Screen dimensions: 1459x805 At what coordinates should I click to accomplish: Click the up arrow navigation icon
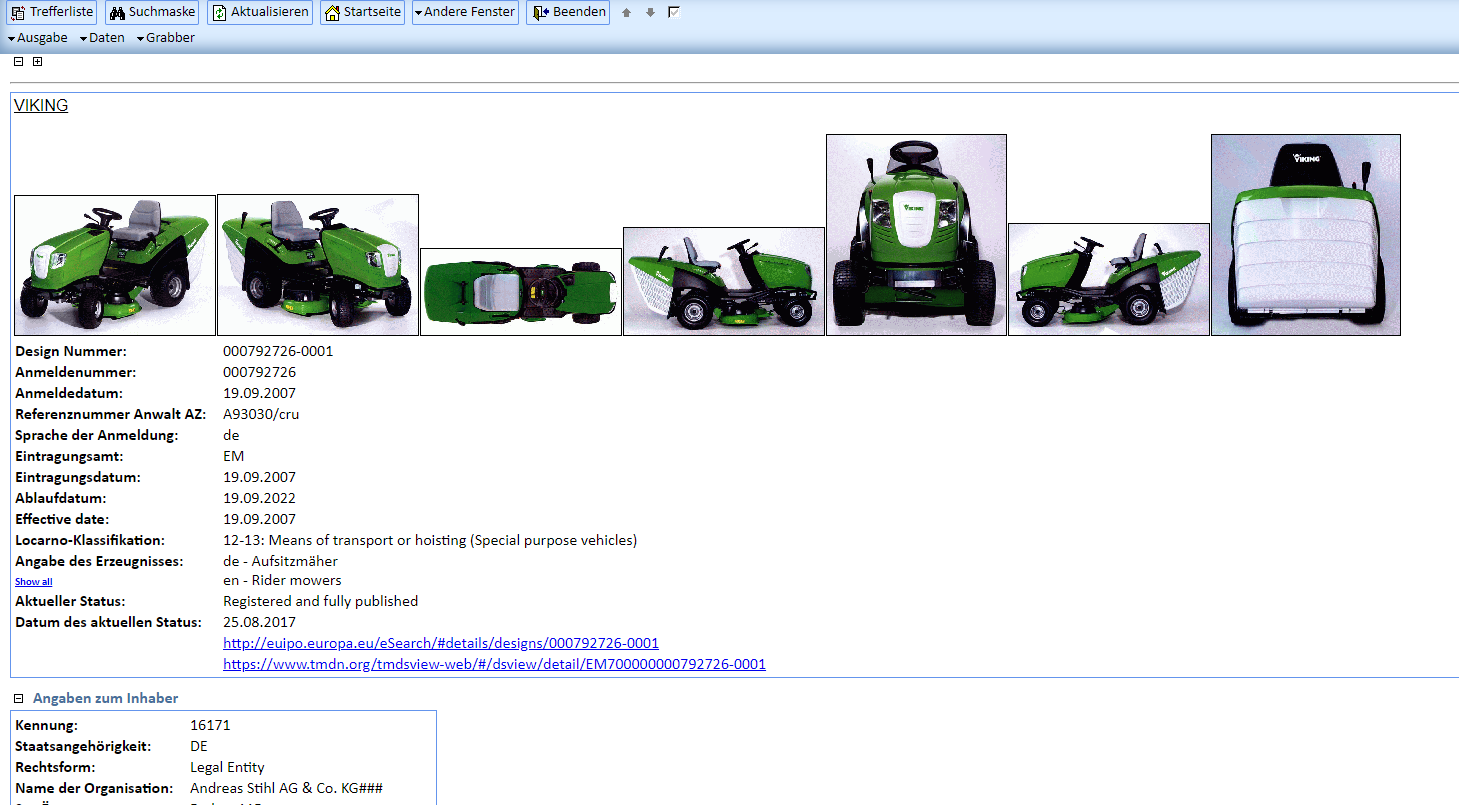pos(627,13)
